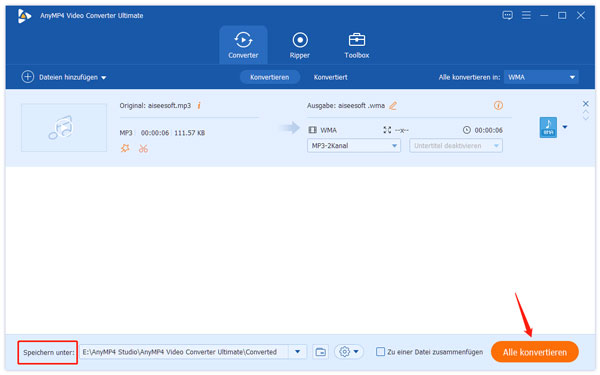600x375 pixels.
Task: Open the Alle konvertieren in WMA dropdown
Action: click(541, 77)
